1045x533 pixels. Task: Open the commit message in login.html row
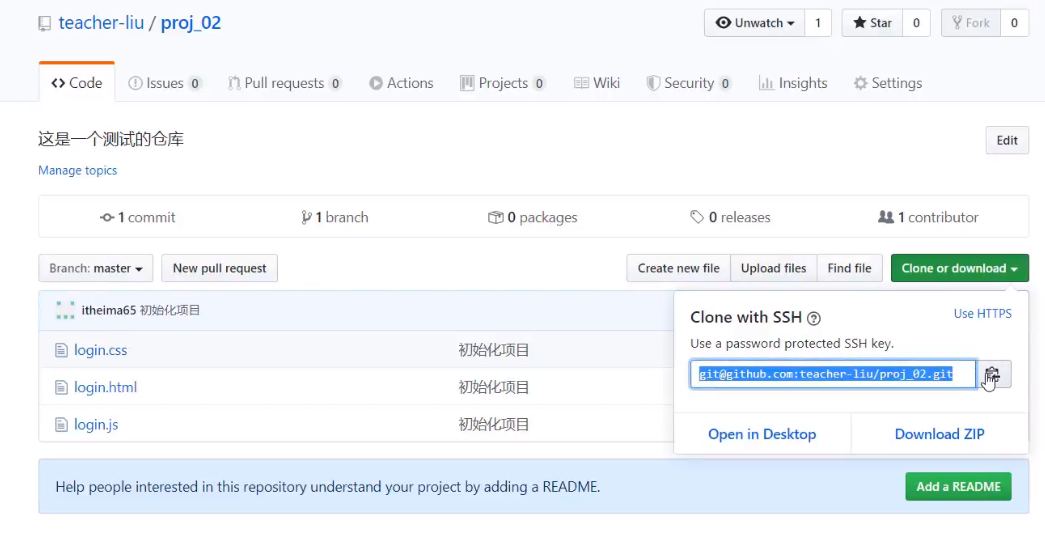tap(494, 387)
